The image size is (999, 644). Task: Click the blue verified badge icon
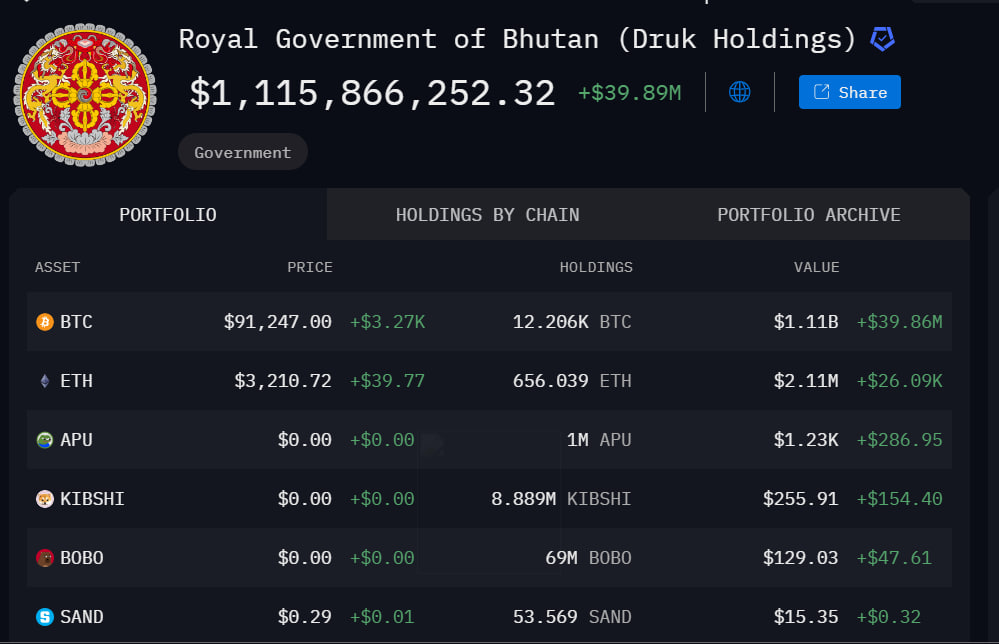click(x=882, y=40)
